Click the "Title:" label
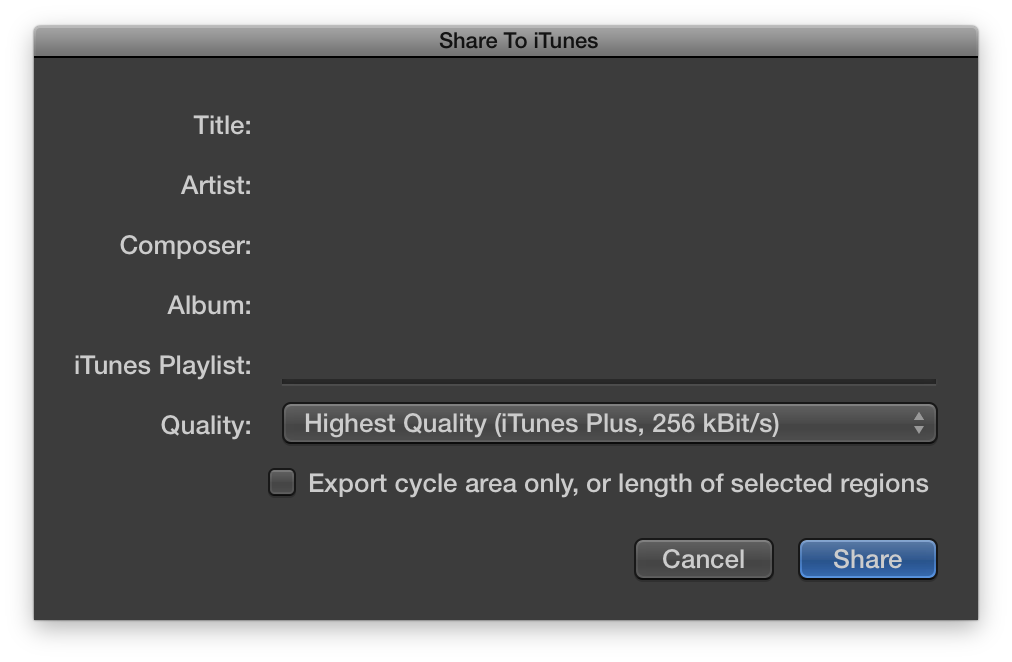 [222, 126]
